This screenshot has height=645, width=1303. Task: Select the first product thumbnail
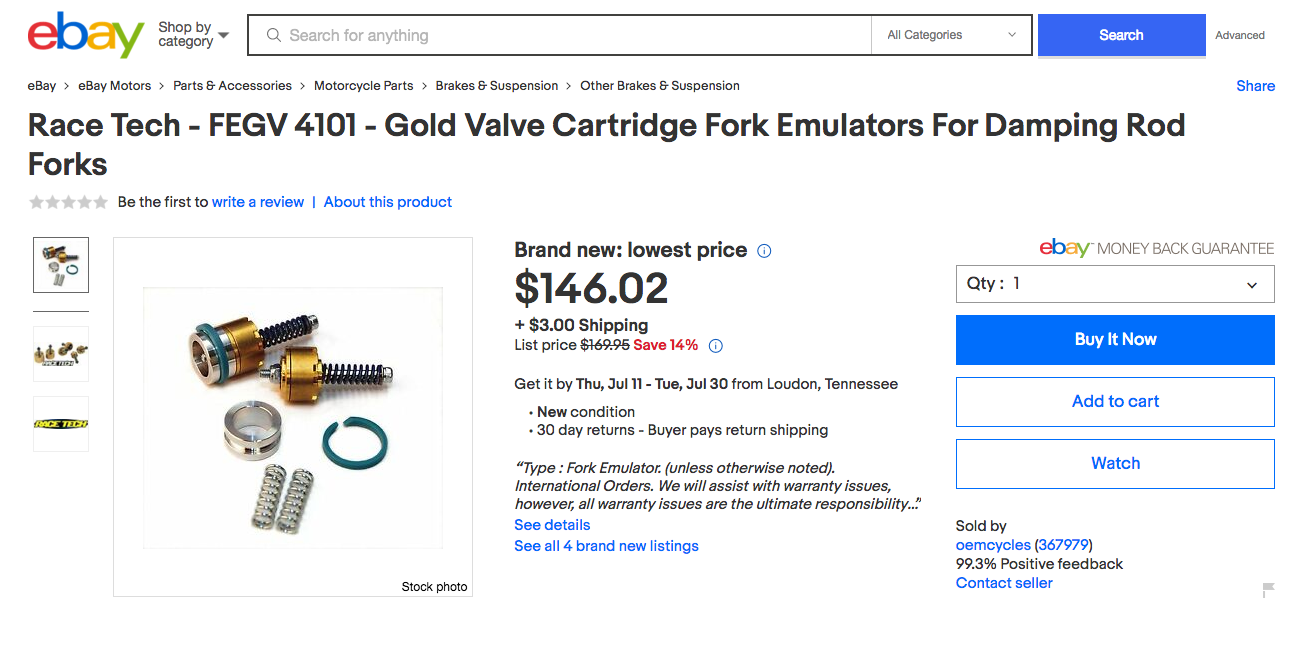[x=61, y=265]
